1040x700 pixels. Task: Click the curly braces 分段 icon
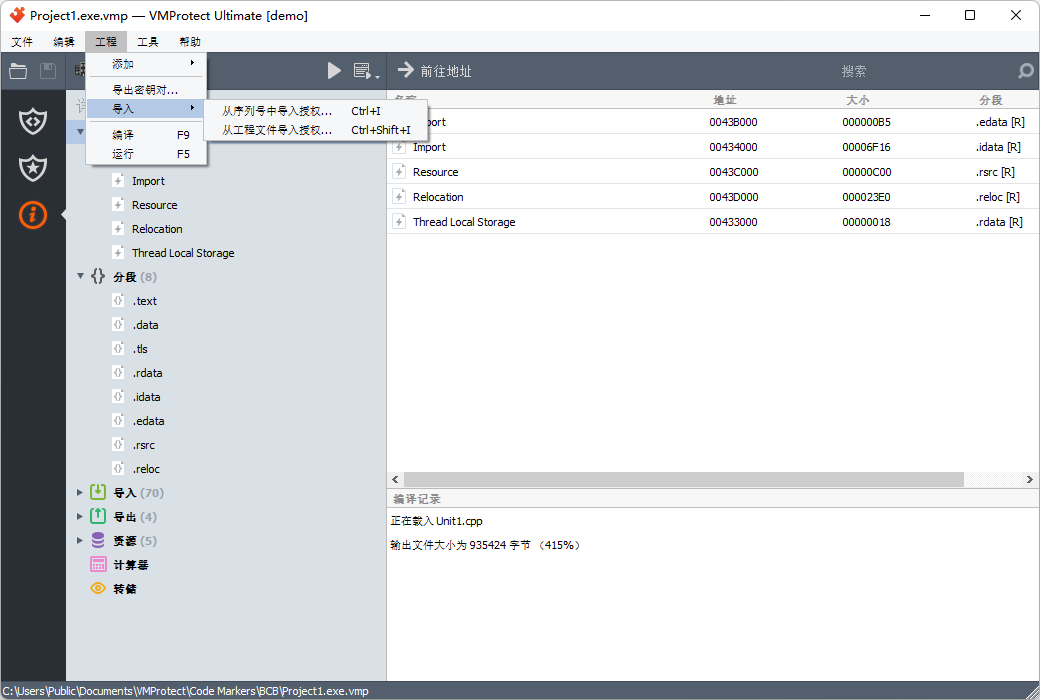pyautogui.click(x=98, y=276)
